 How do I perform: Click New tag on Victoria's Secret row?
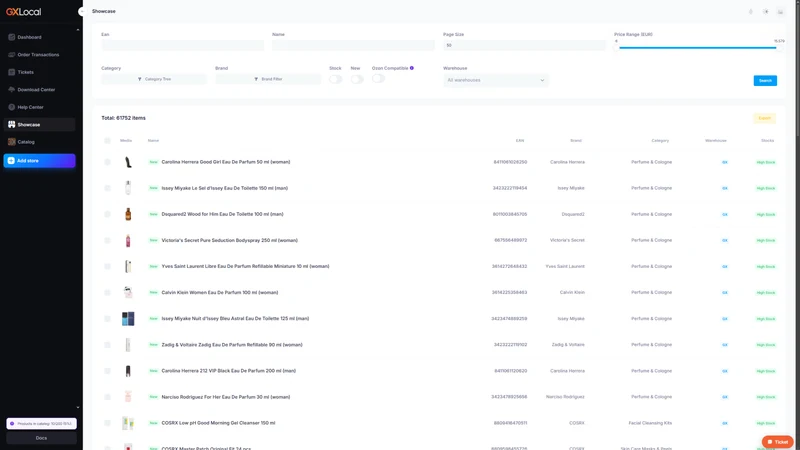tap(153, 240)
